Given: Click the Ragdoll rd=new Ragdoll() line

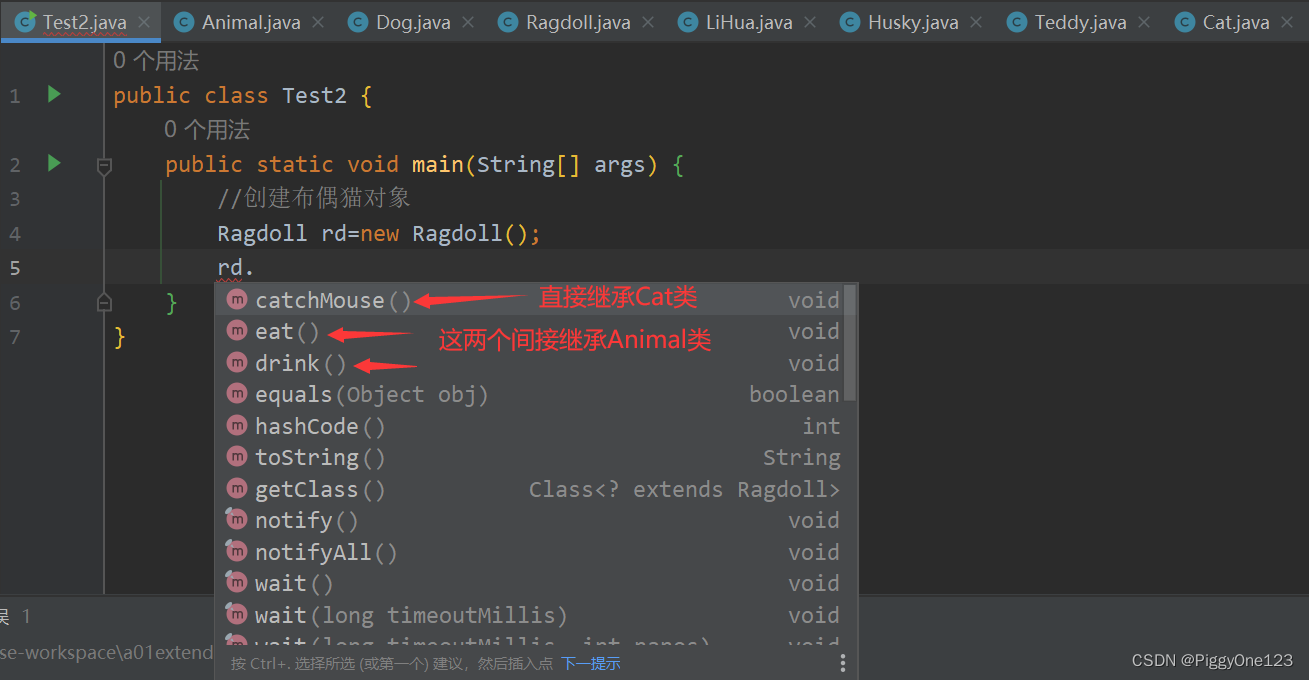Looking at the screenshot, I should click(x=379, y=234).
